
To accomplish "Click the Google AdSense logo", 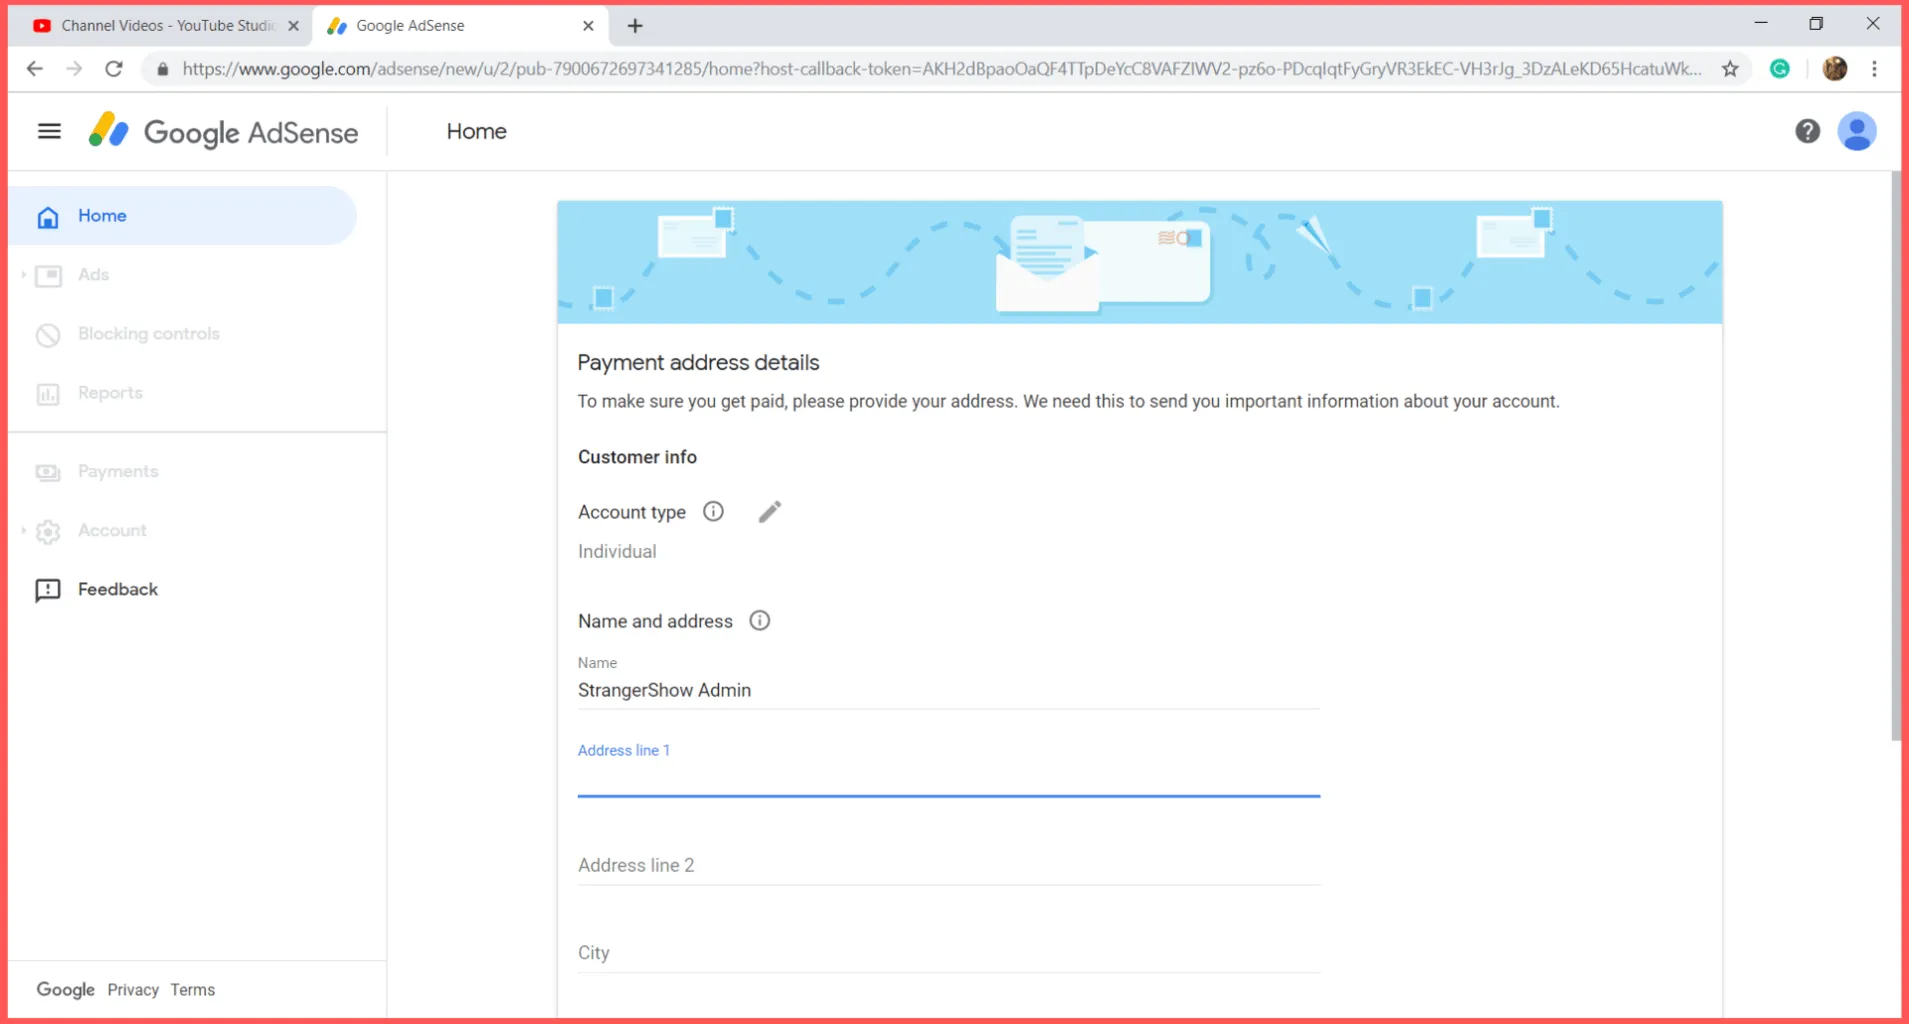I will [222, 132].
